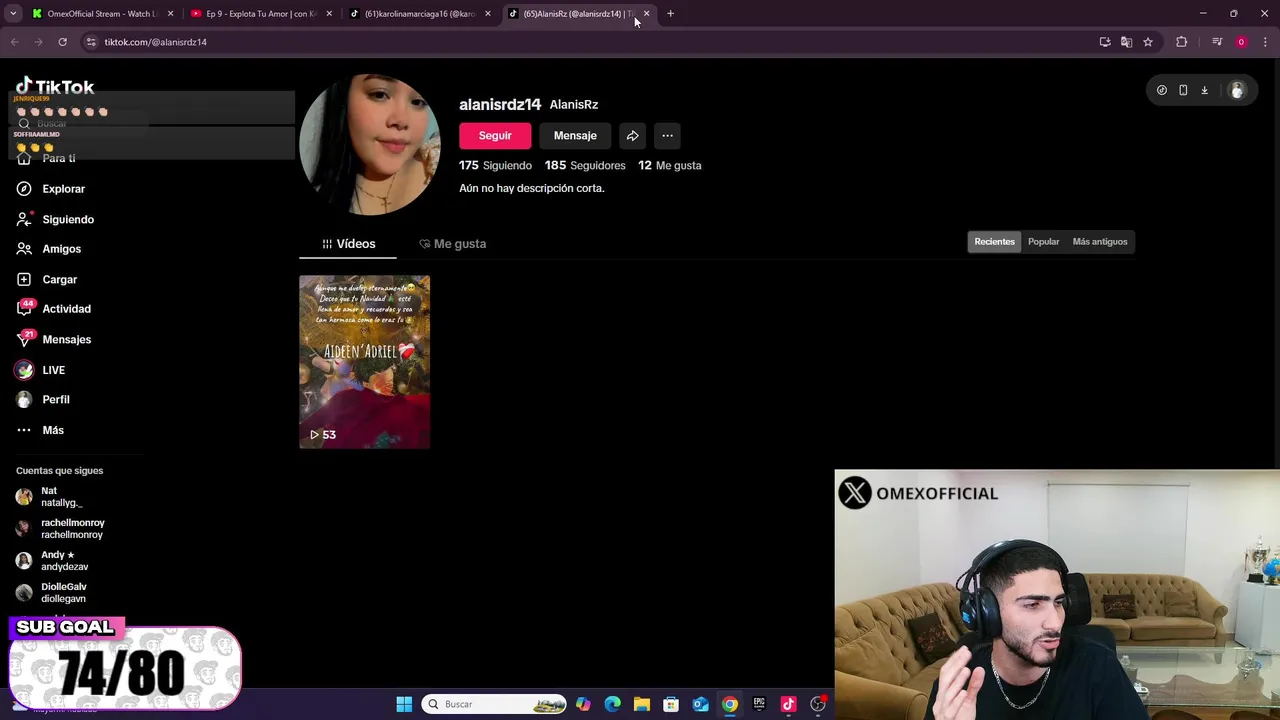Go back in browser history
1280x720 pixels.
pos(14,42)
